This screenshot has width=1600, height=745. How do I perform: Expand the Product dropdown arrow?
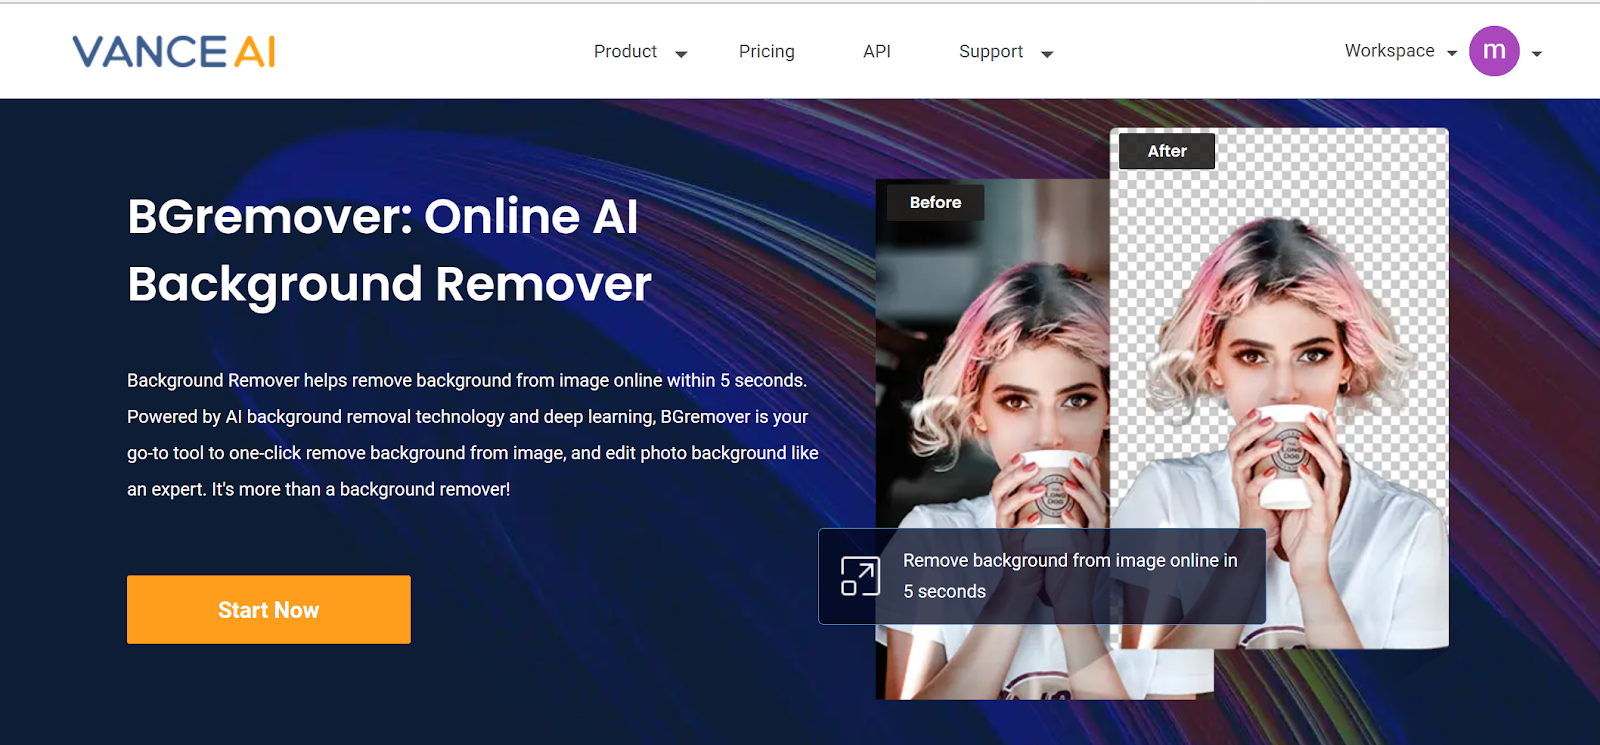point(681,54)
